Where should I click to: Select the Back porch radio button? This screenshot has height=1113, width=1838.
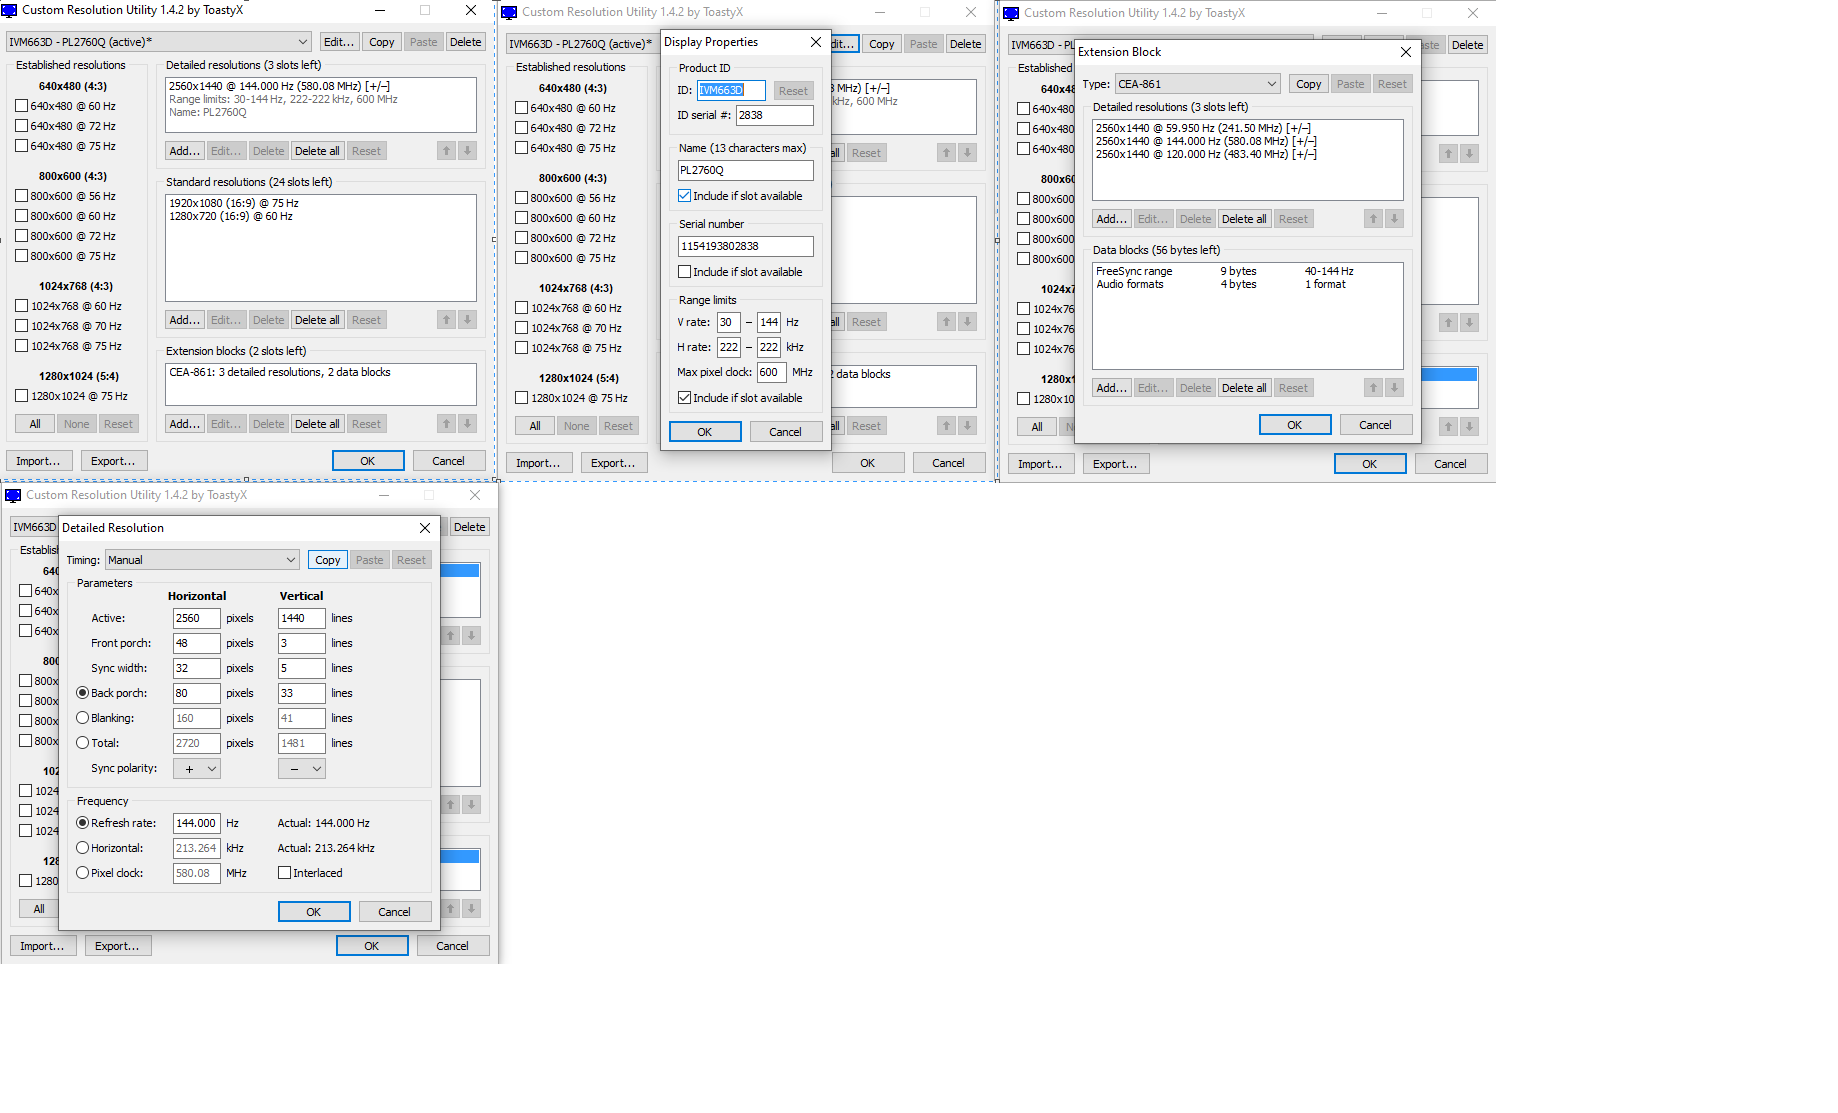coord(83,693)
